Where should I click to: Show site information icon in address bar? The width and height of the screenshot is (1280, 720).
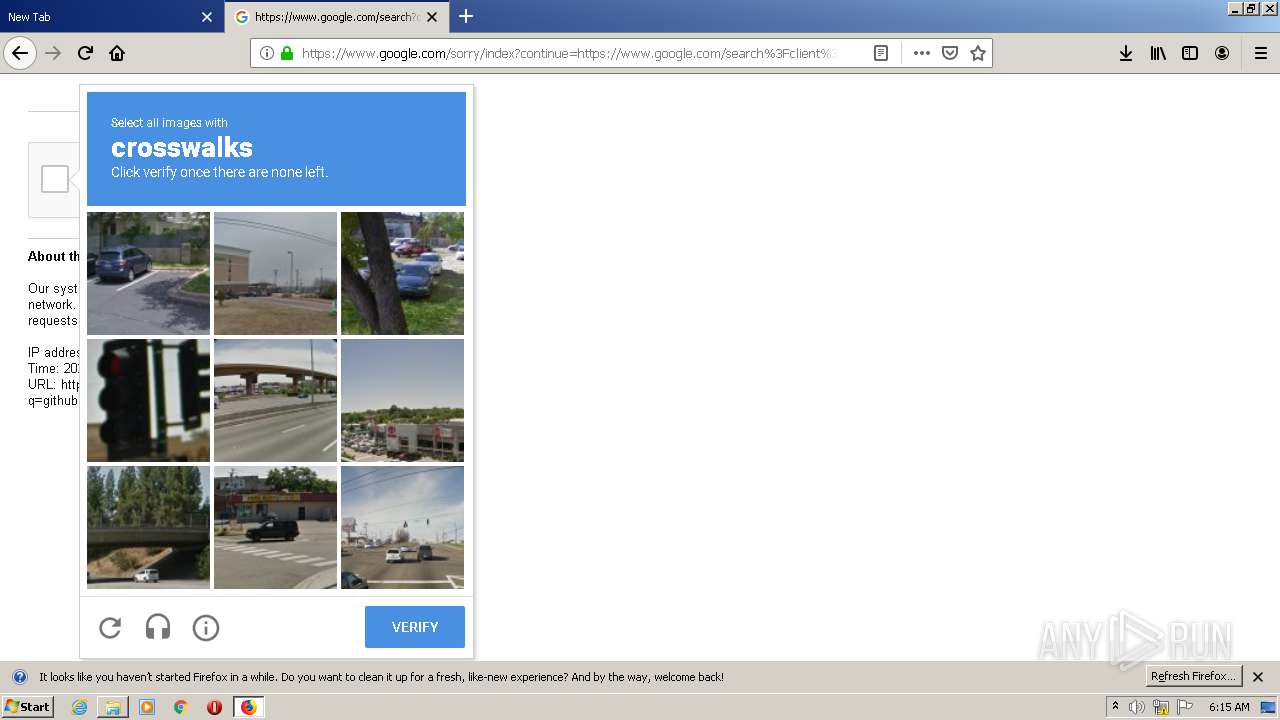click(x=267, y=53)
